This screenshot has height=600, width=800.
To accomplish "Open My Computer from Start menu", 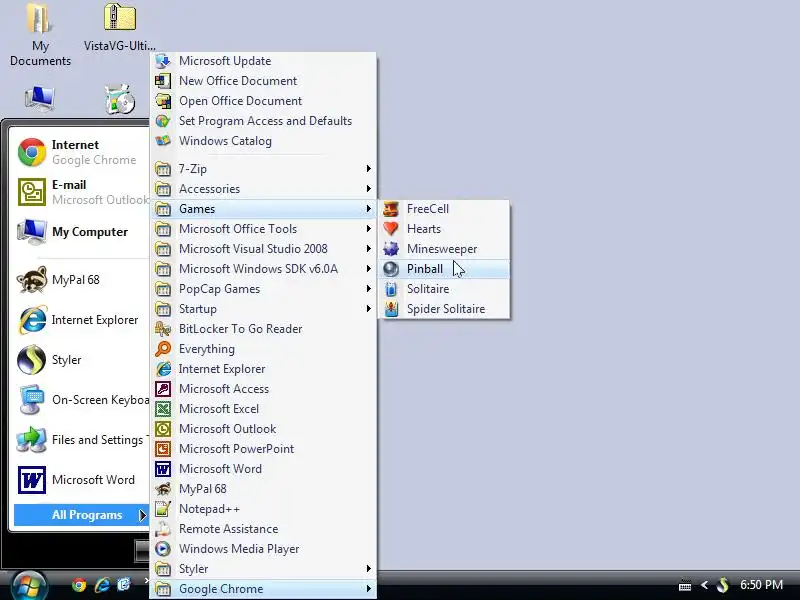I will click(81, 232).
